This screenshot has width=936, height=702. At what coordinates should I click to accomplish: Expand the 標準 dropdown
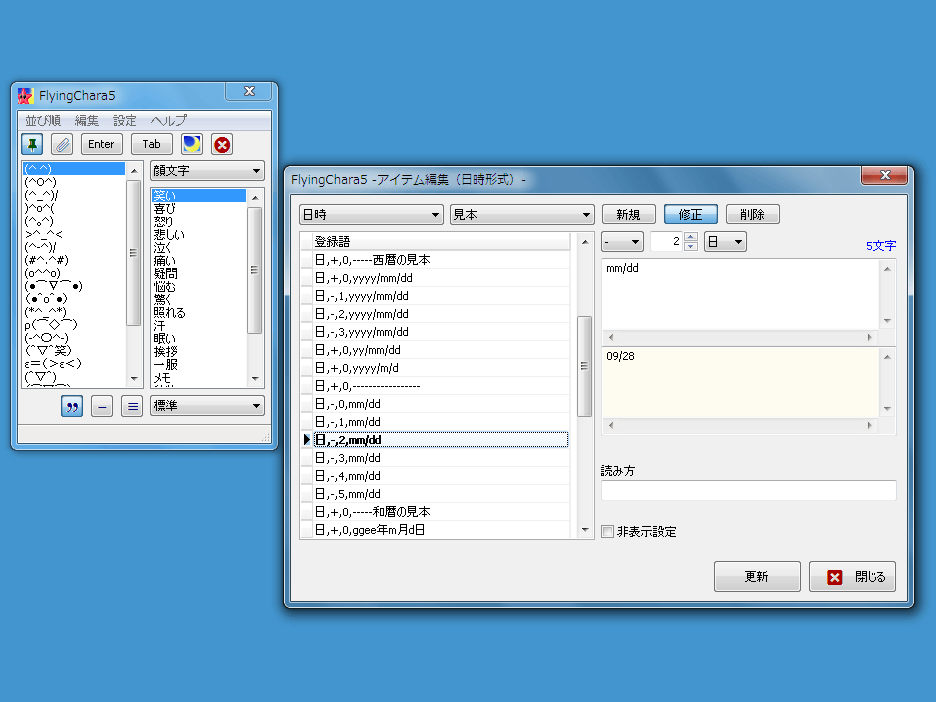click(207, 406)
